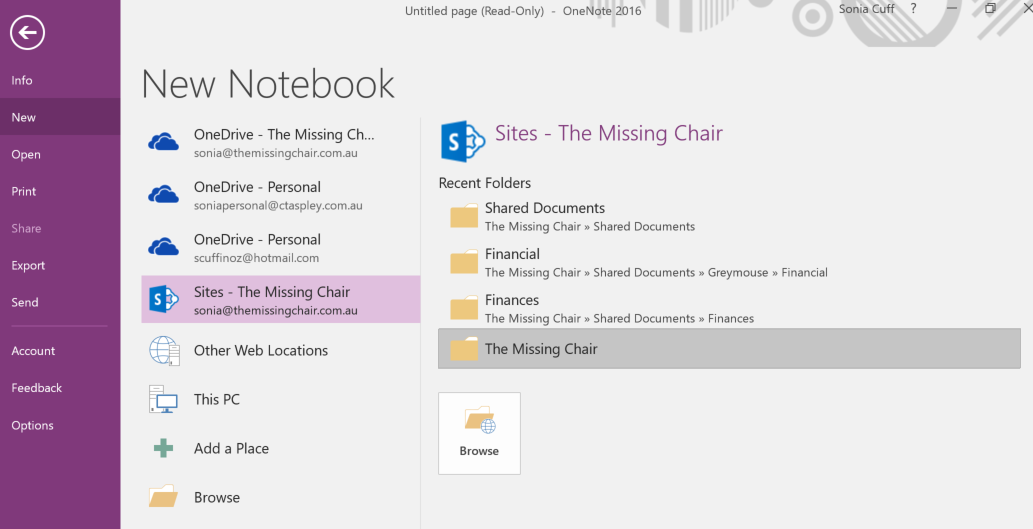The width and height of the screenshot is (1033, 529).
Task: Choose OneDrive - Personal soniapersonal account text
Action: (x=278, y=196)
